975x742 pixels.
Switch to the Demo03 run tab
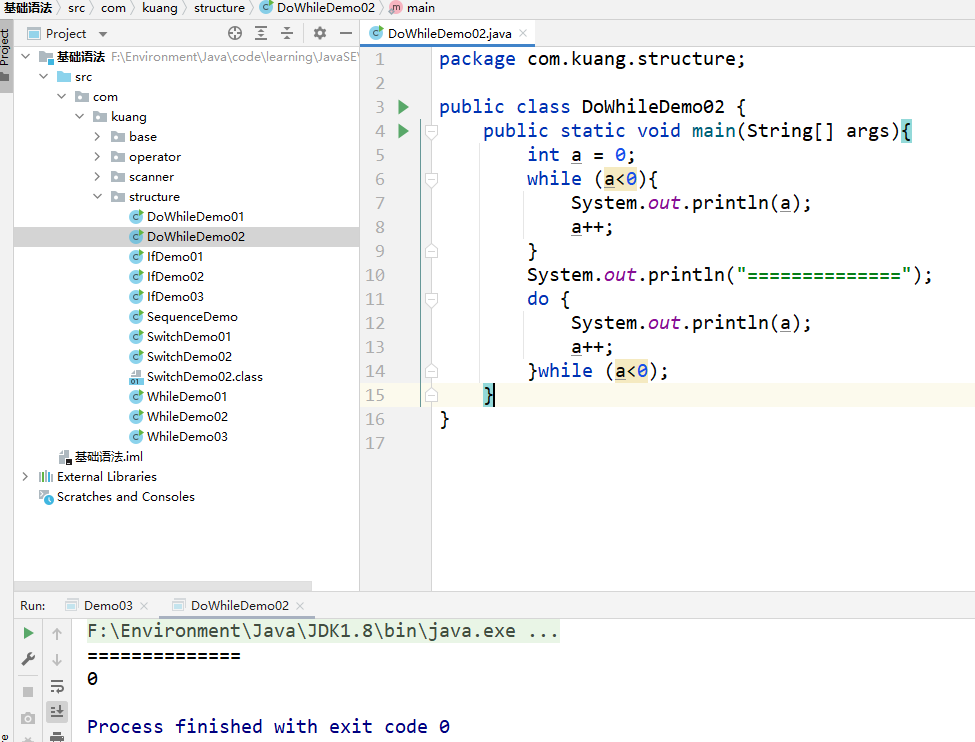(x=107, y=605)
